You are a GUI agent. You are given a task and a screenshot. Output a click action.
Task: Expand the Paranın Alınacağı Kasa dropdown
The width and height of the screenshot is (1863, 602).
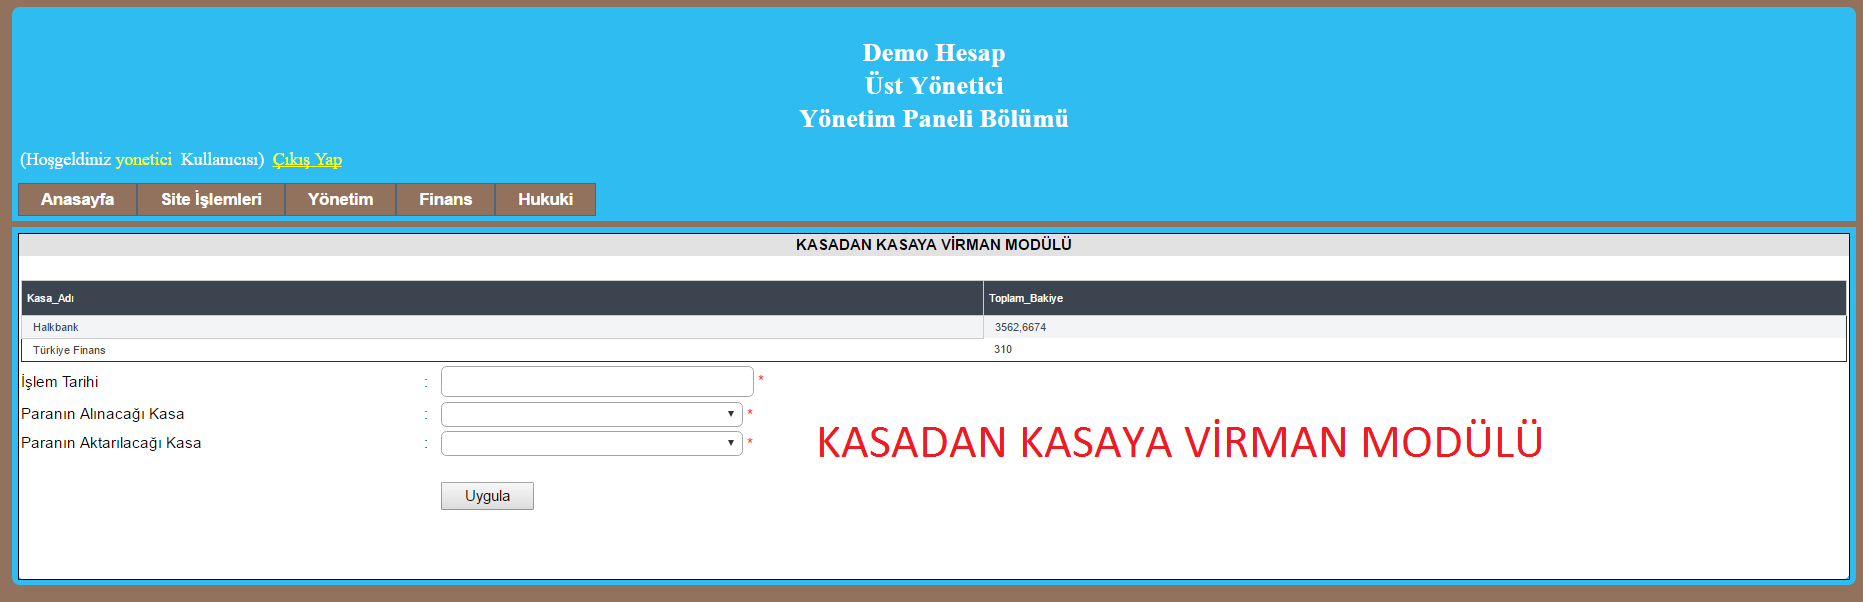pos(591,414)
